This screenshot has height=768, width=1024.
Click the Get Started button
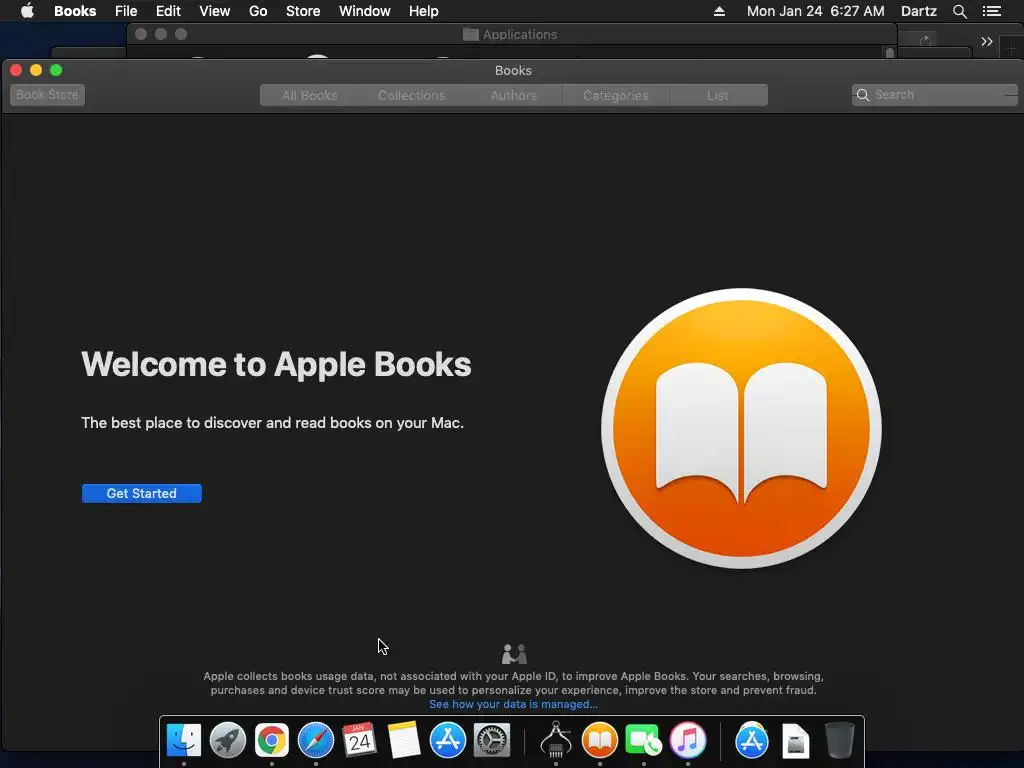click(x=142, y=493)
